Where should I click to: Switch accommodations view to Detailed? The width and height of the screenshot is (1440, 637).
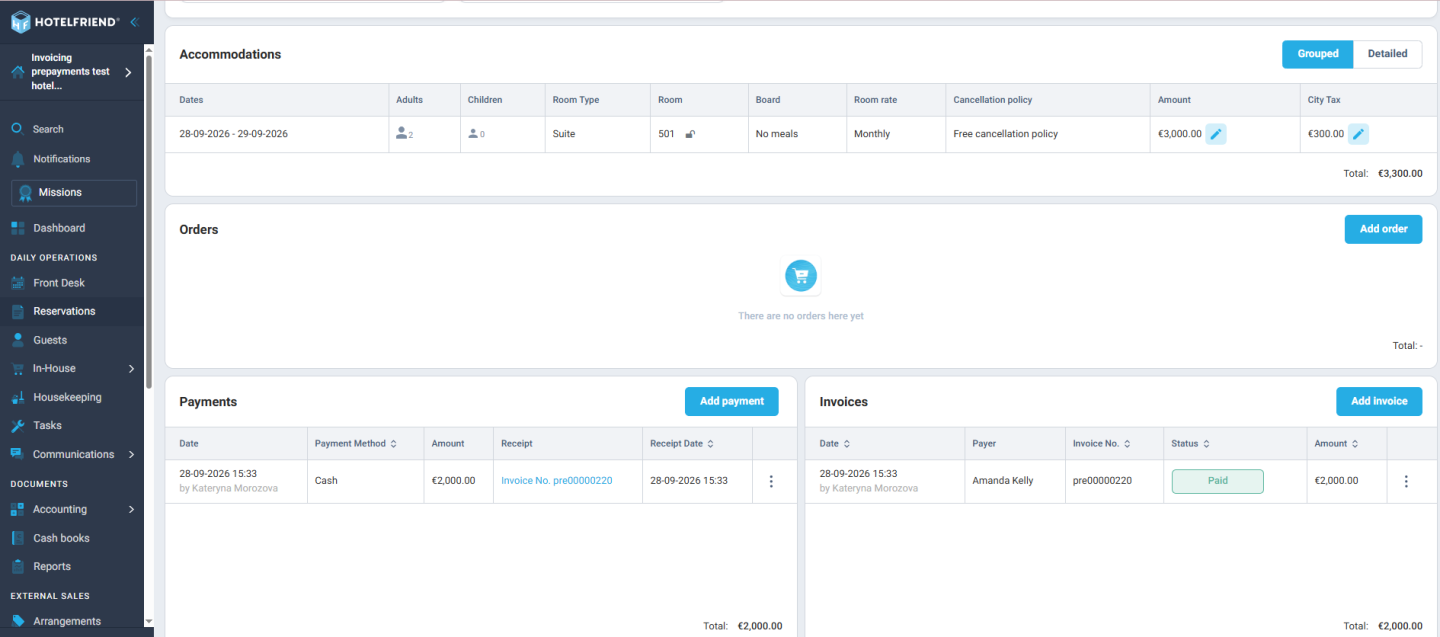coord(1387,54)
